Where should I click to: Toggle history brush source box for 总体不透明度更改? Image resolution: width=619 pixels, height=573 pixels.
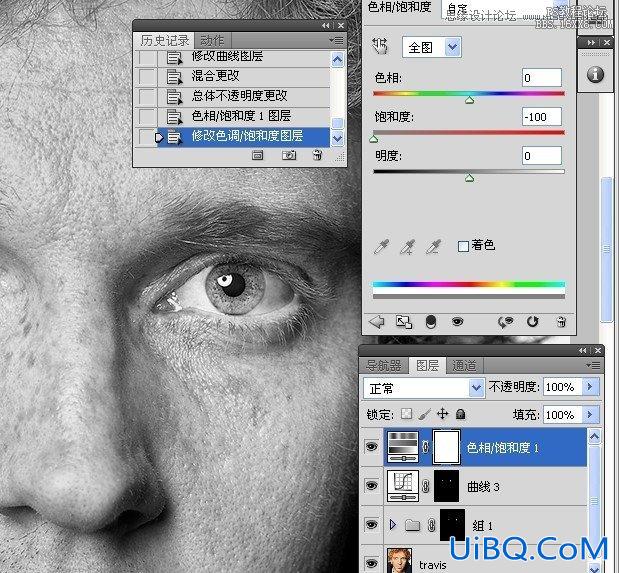pyautogui.click(x=147, y=96)
